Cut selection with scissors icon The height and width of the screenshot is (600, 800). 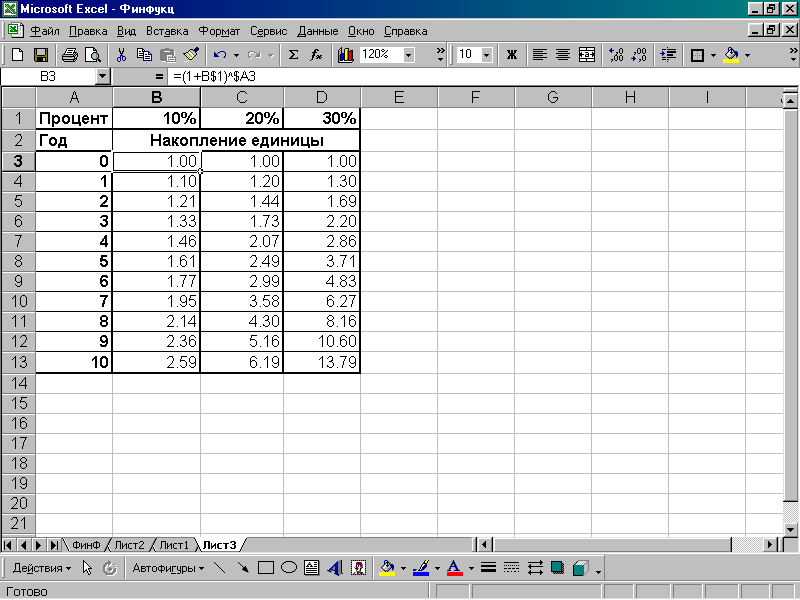[121, 55]
